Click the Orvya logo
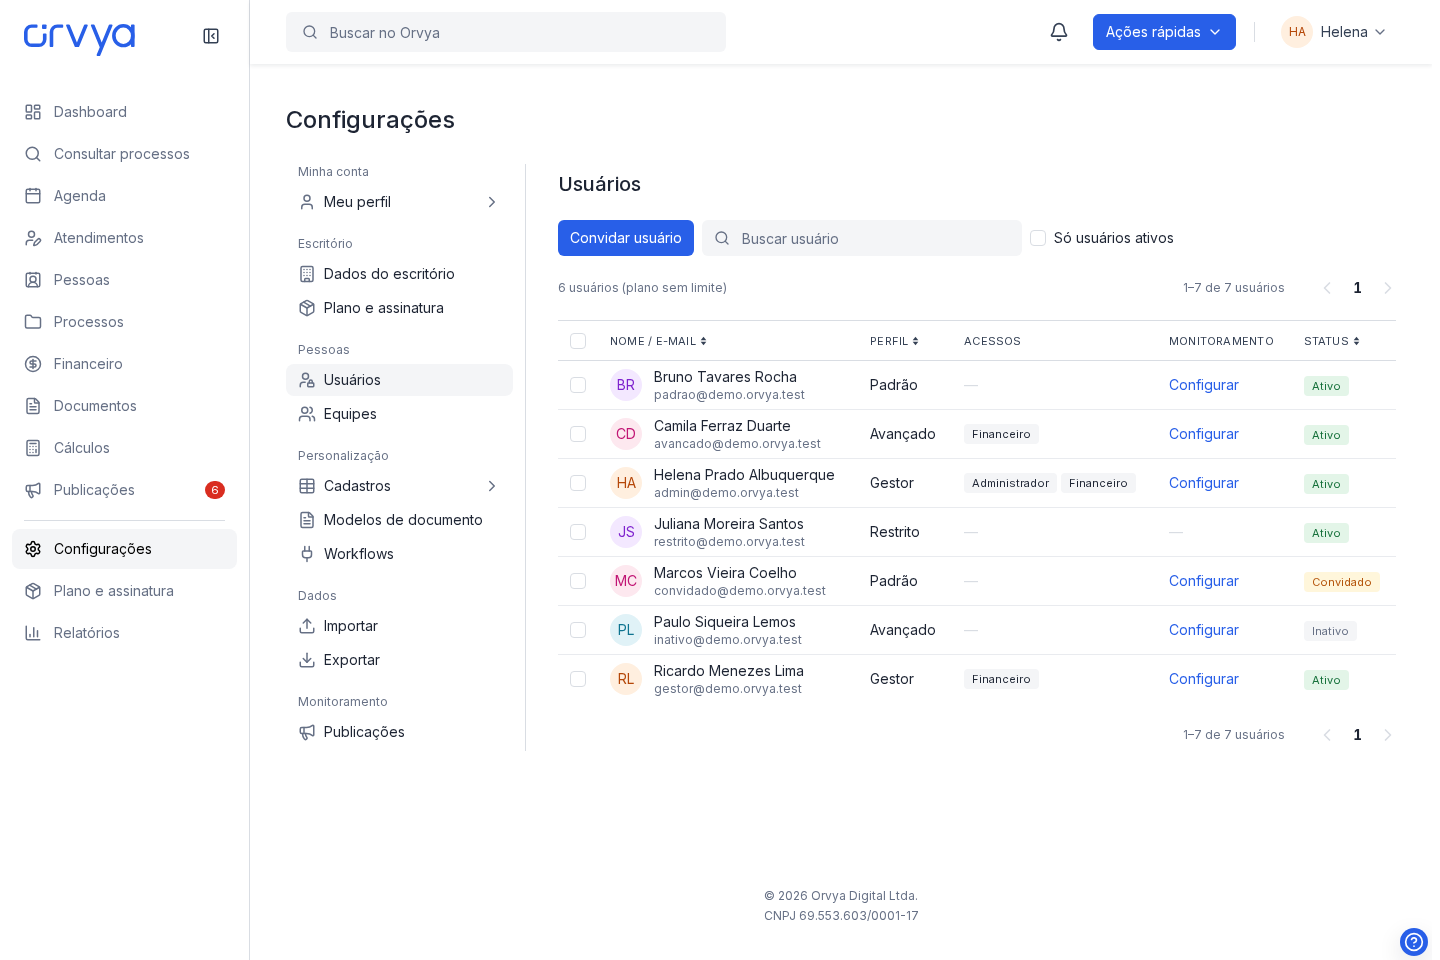This screenshot has height=960, width=1440. (79, 37)
